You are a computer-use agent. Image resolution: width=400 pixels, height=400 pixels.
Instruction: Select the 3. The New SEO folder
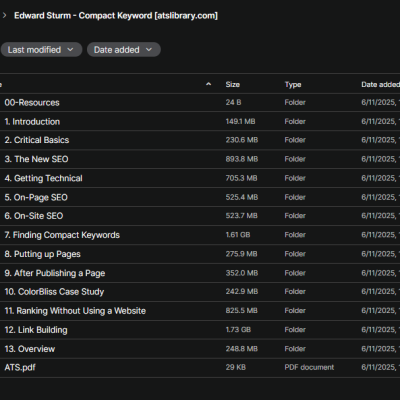pyautogui.click(x=36, y=159)
